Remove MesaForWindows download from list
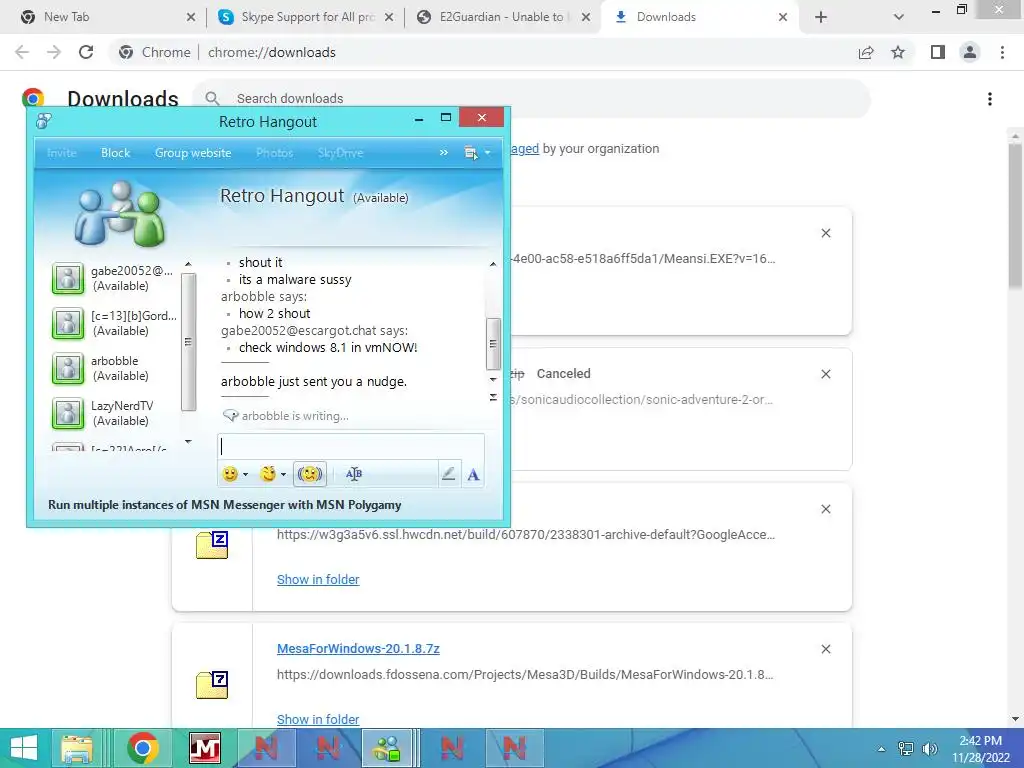Screen dimensions: 1024x768 pos(825,649)
